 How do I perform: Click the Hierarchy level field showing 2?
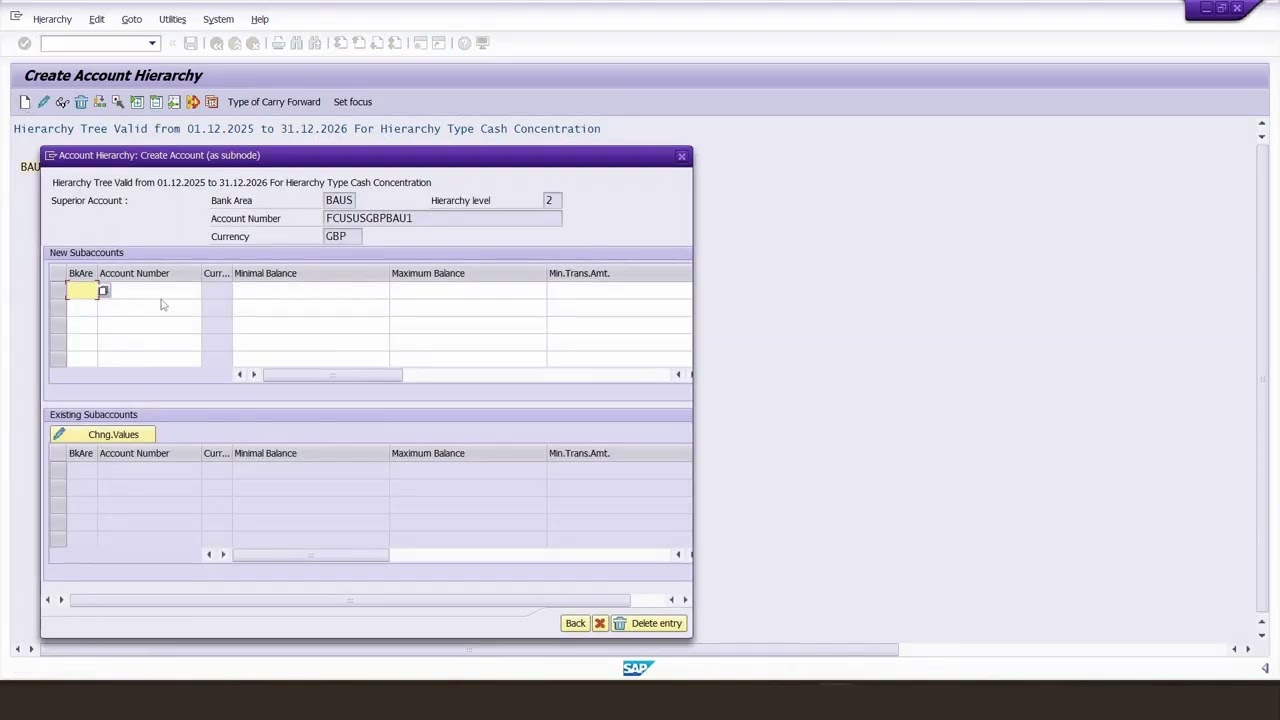(552, 200)
